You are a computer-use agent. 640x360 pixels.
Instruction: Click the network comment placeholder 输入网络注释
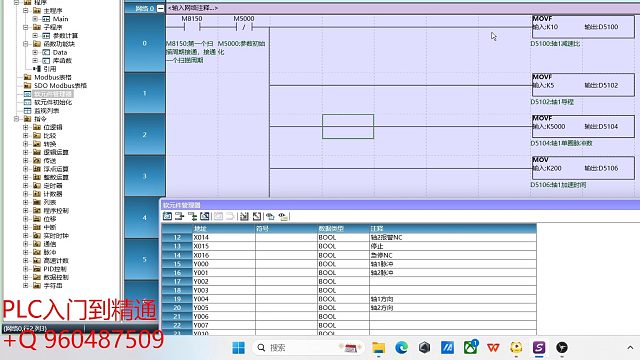193,8
